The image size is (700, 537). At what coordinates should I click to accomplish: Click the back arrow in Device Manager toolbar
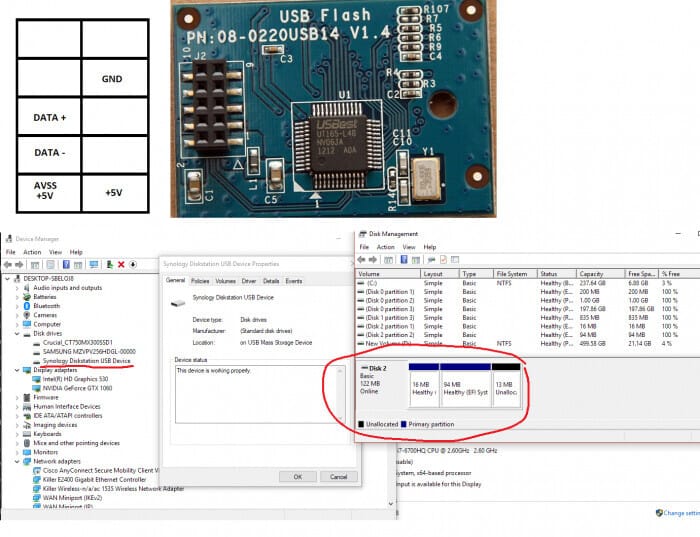9,264
